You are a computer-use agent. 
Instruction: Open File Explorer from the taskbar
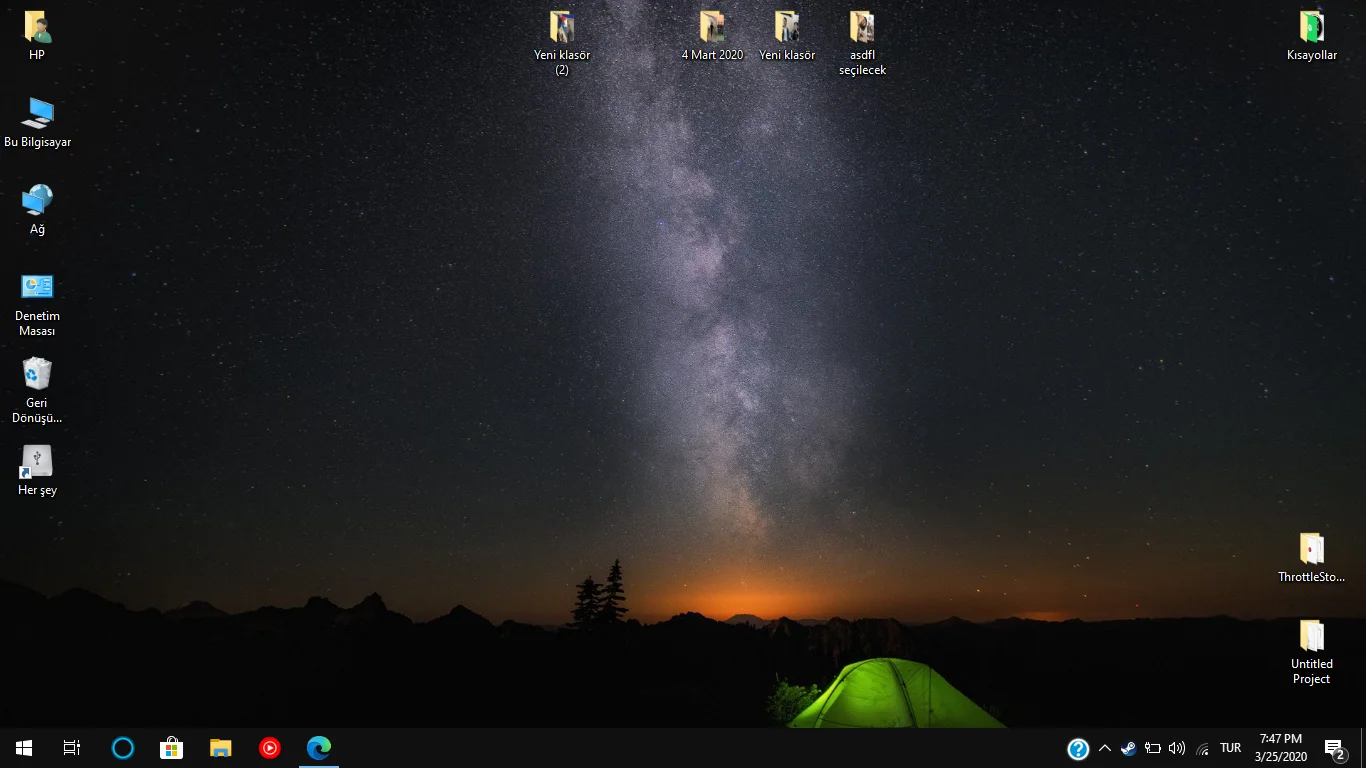pos(220,748)
